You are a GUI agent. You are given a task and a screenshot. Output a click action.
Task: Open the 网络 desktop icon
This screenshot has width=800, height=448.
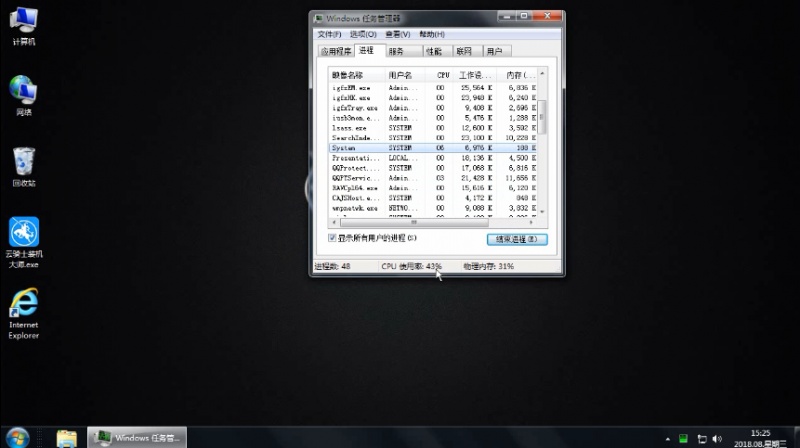pos(23,95)
